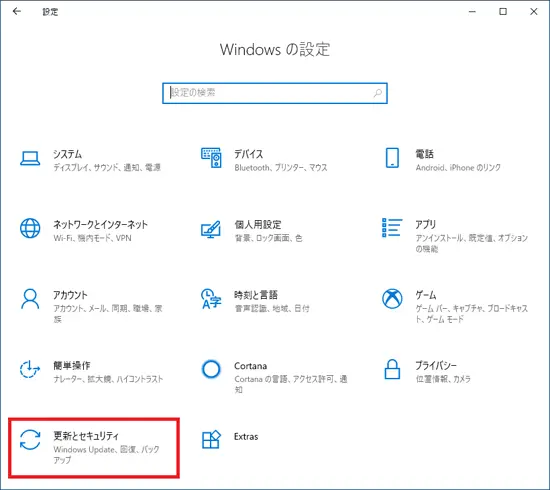
Task: Open the ゲーム Xbox icon
Action: [x=392, y=299]
